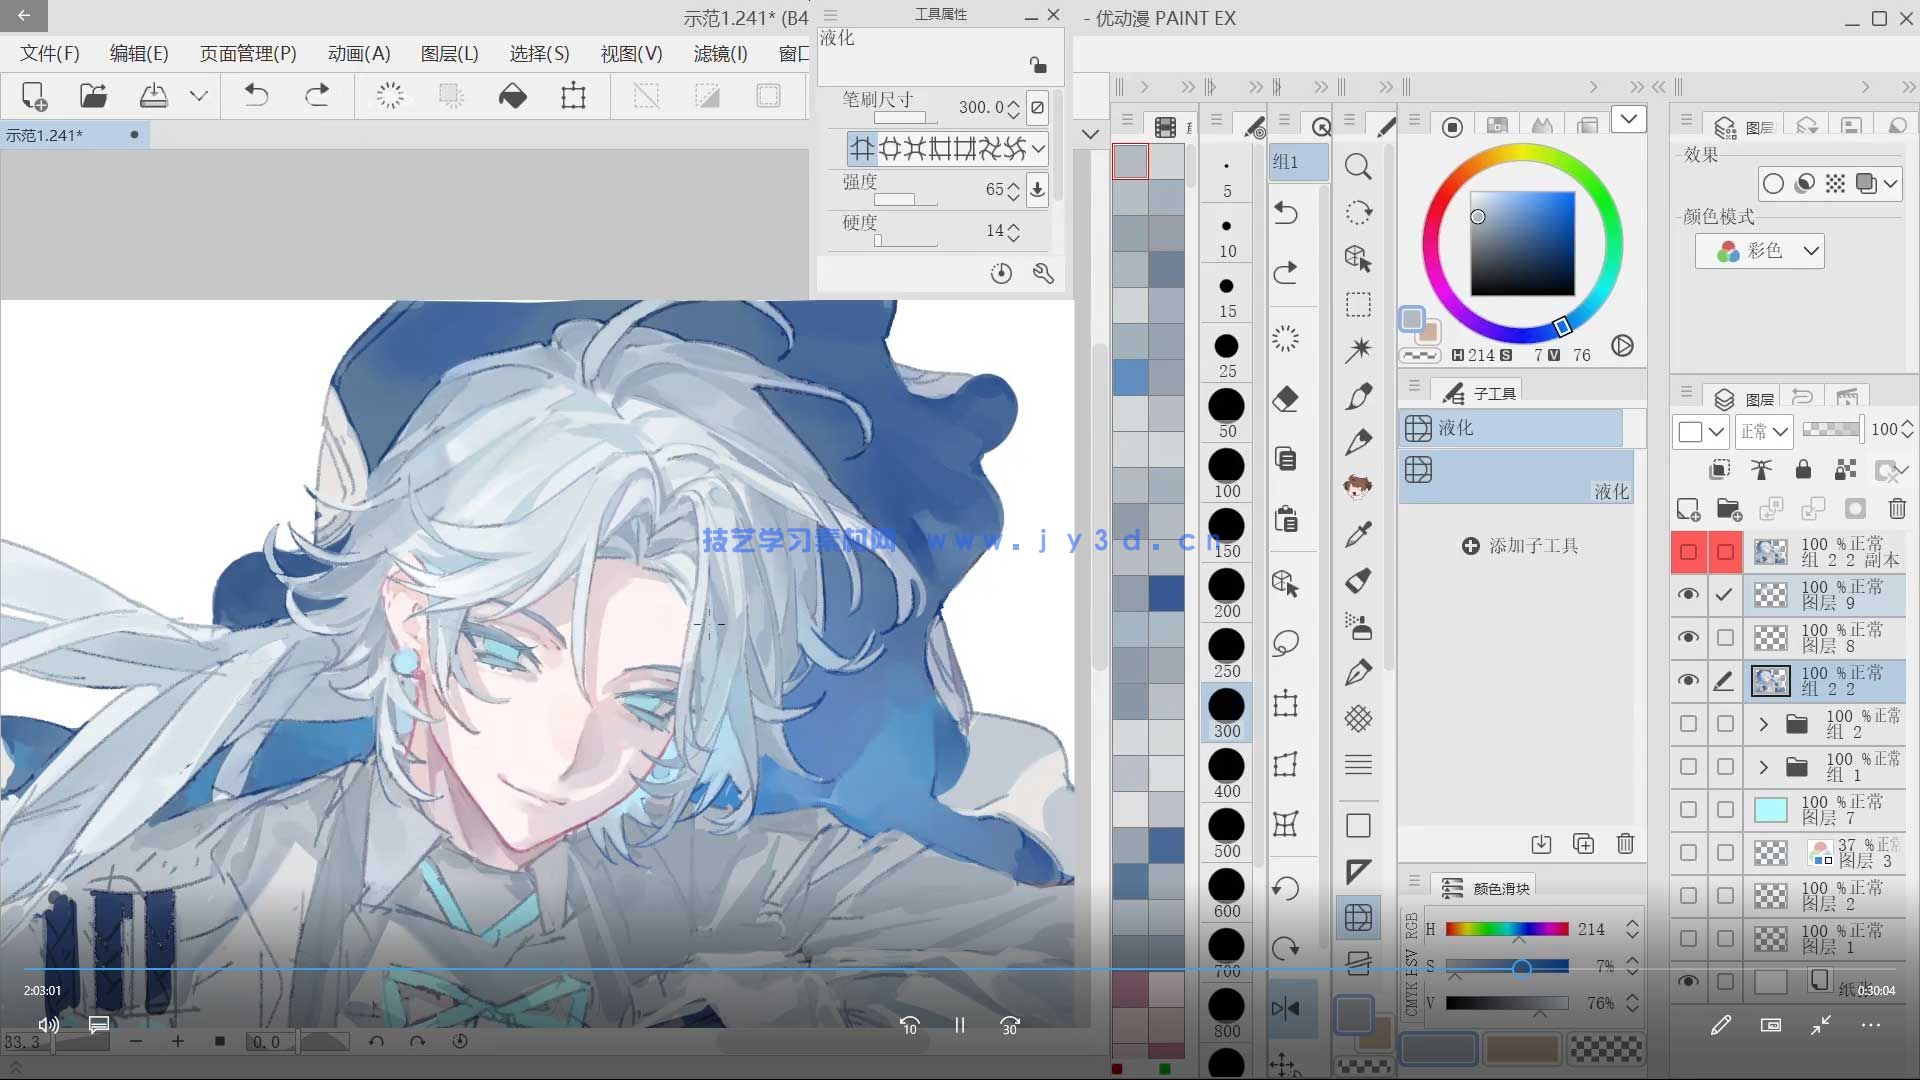The image size is (1920, 1080).
Task: Click 添加子工具 button
Action: point(1520,546)
